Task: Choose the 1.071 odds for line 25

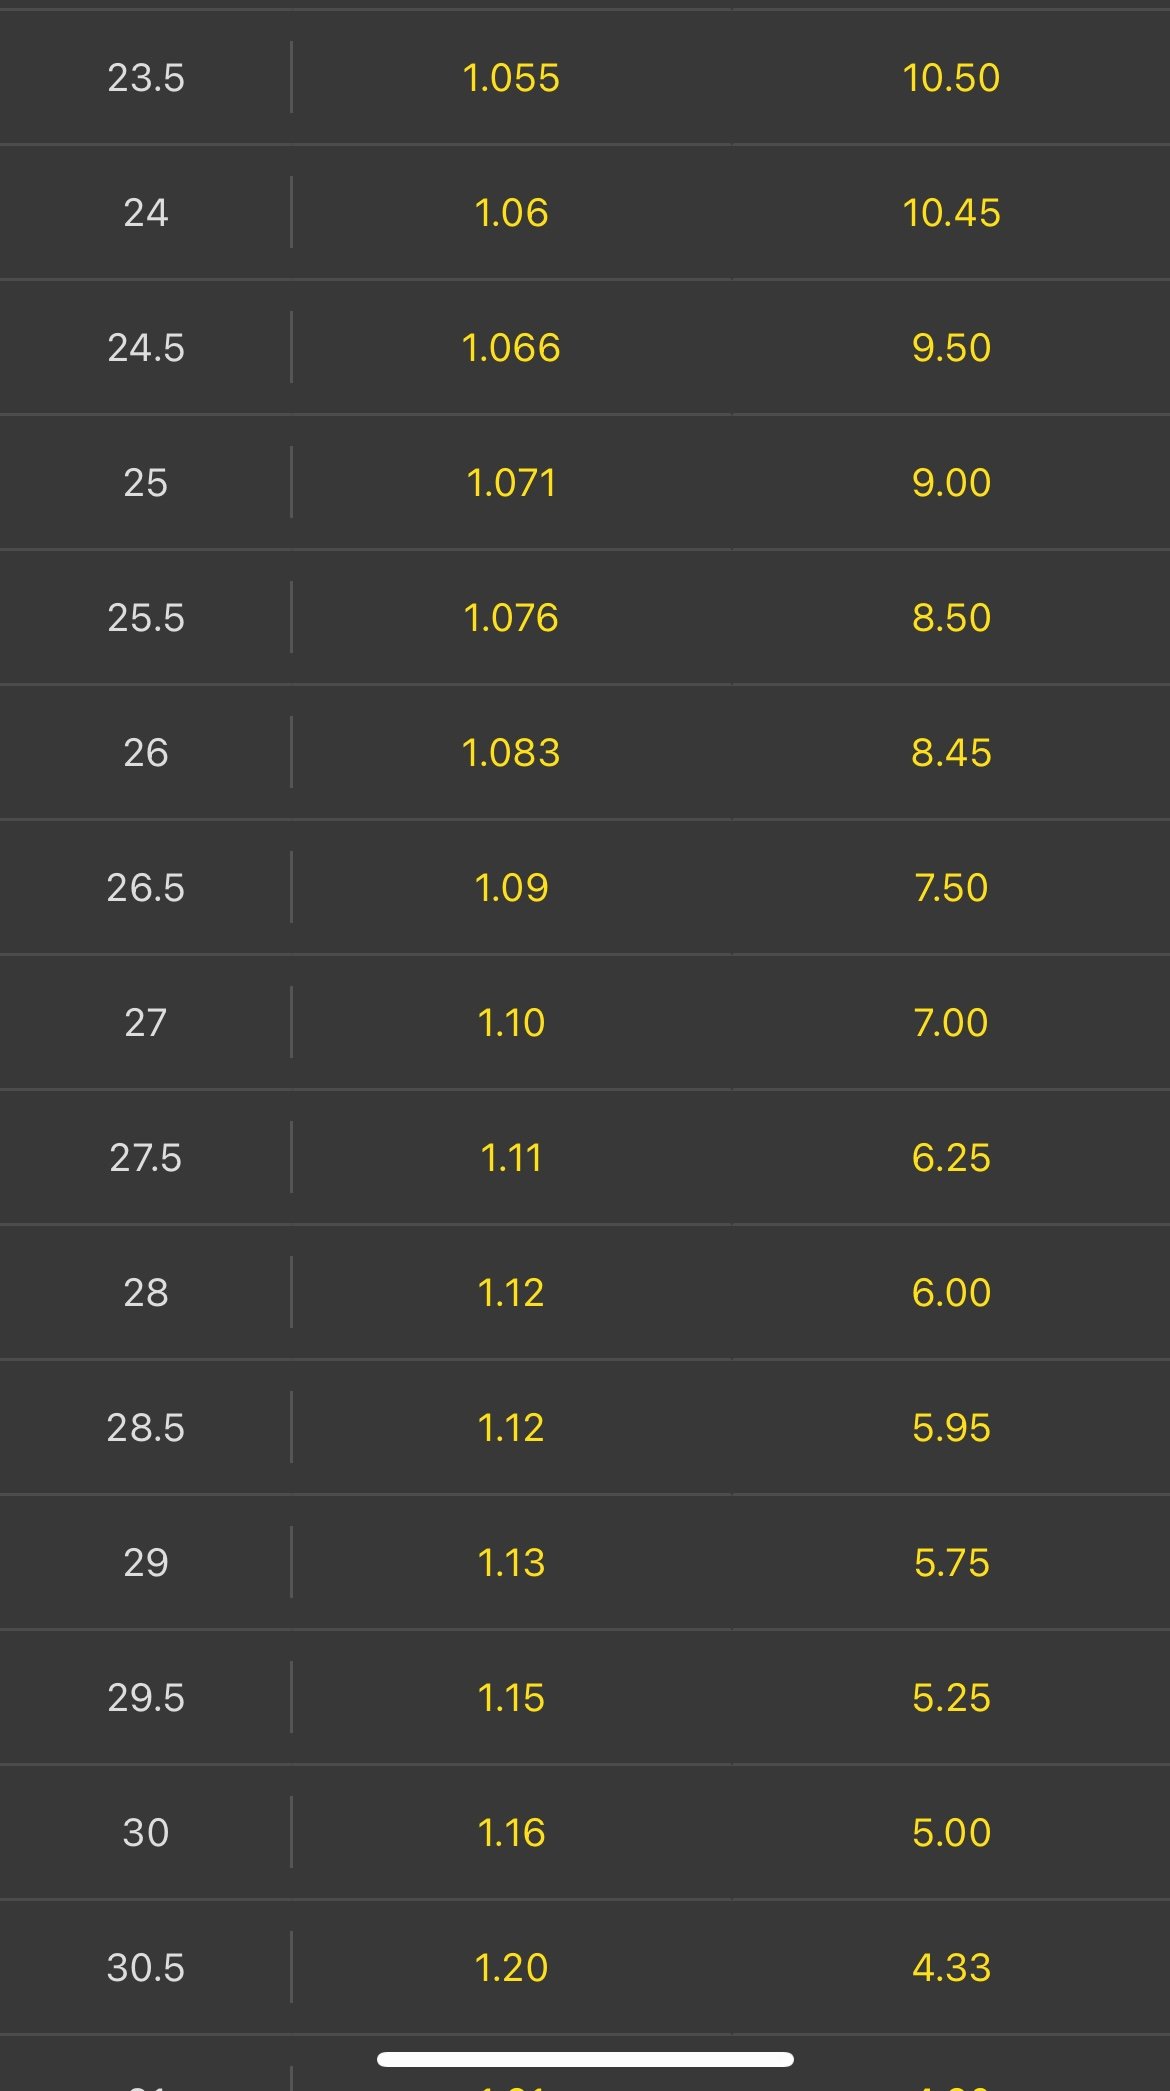Action: 511,483
